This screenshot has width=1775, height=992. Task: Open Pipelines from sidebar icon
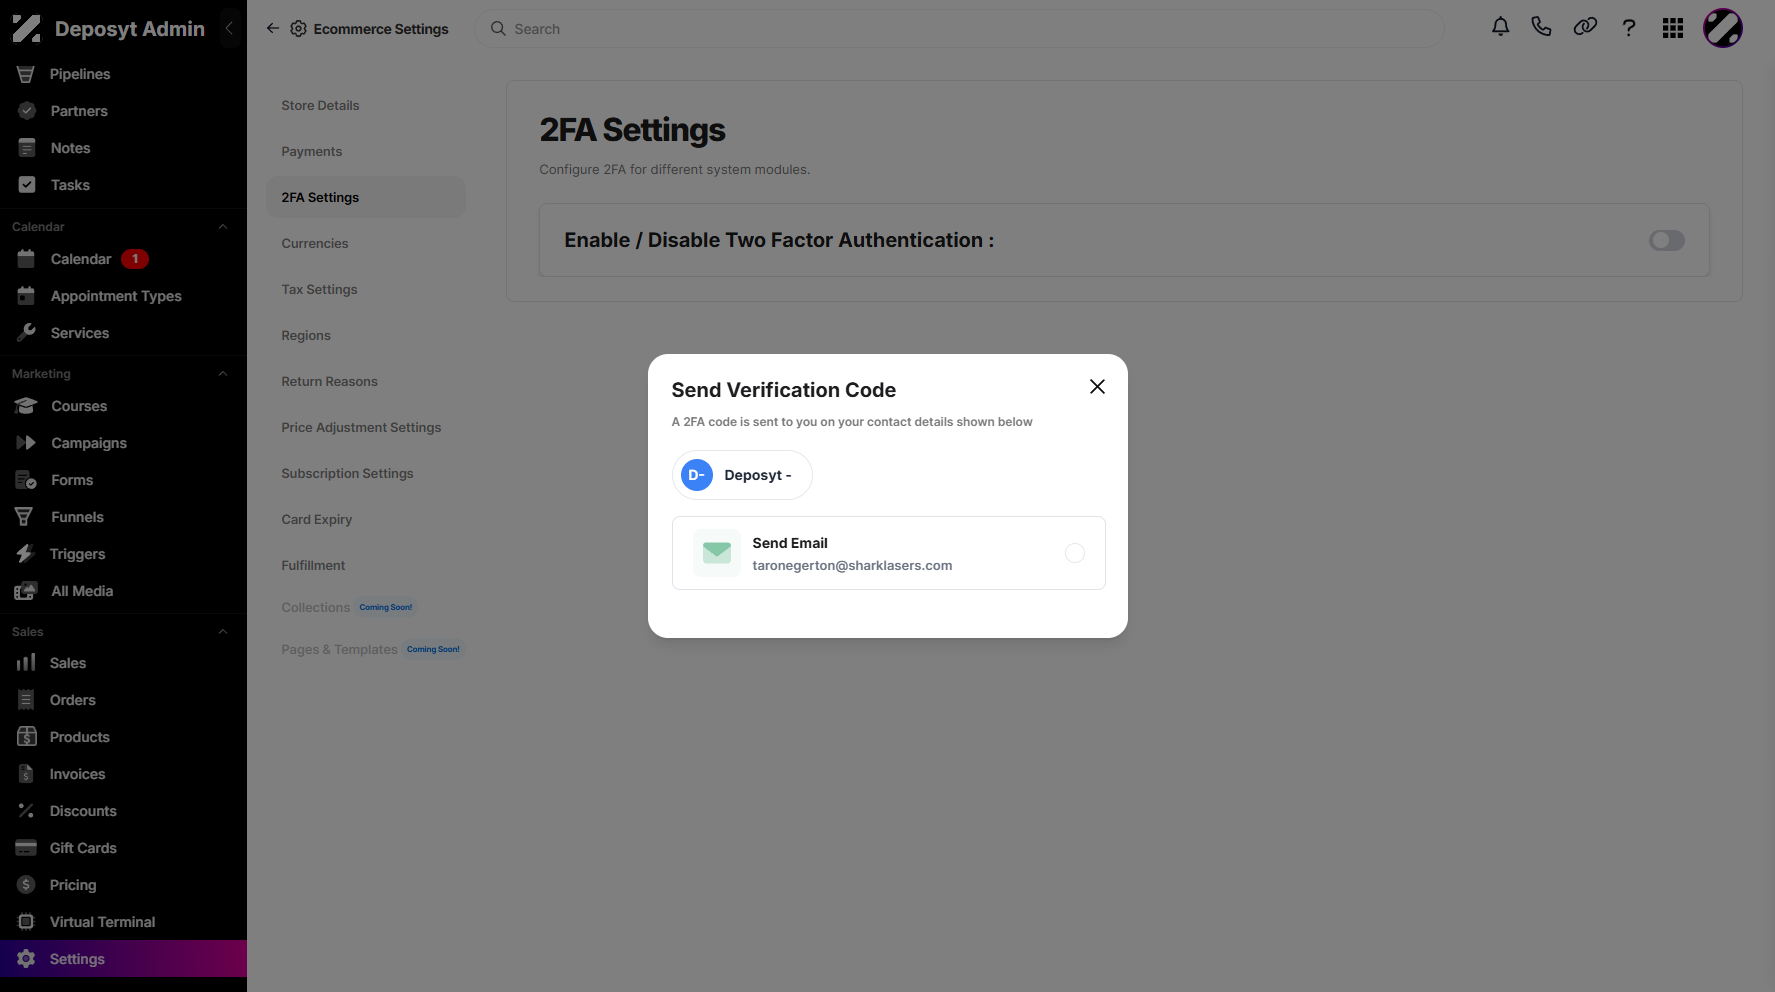pos(26,74)
